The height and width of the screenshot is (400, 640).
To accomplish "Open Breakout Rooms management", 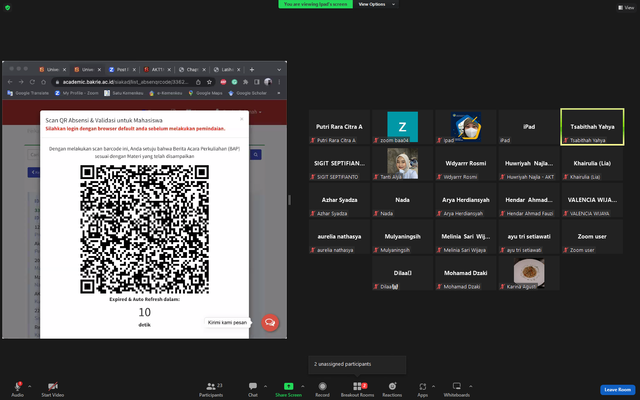I will tap(358, 389).
